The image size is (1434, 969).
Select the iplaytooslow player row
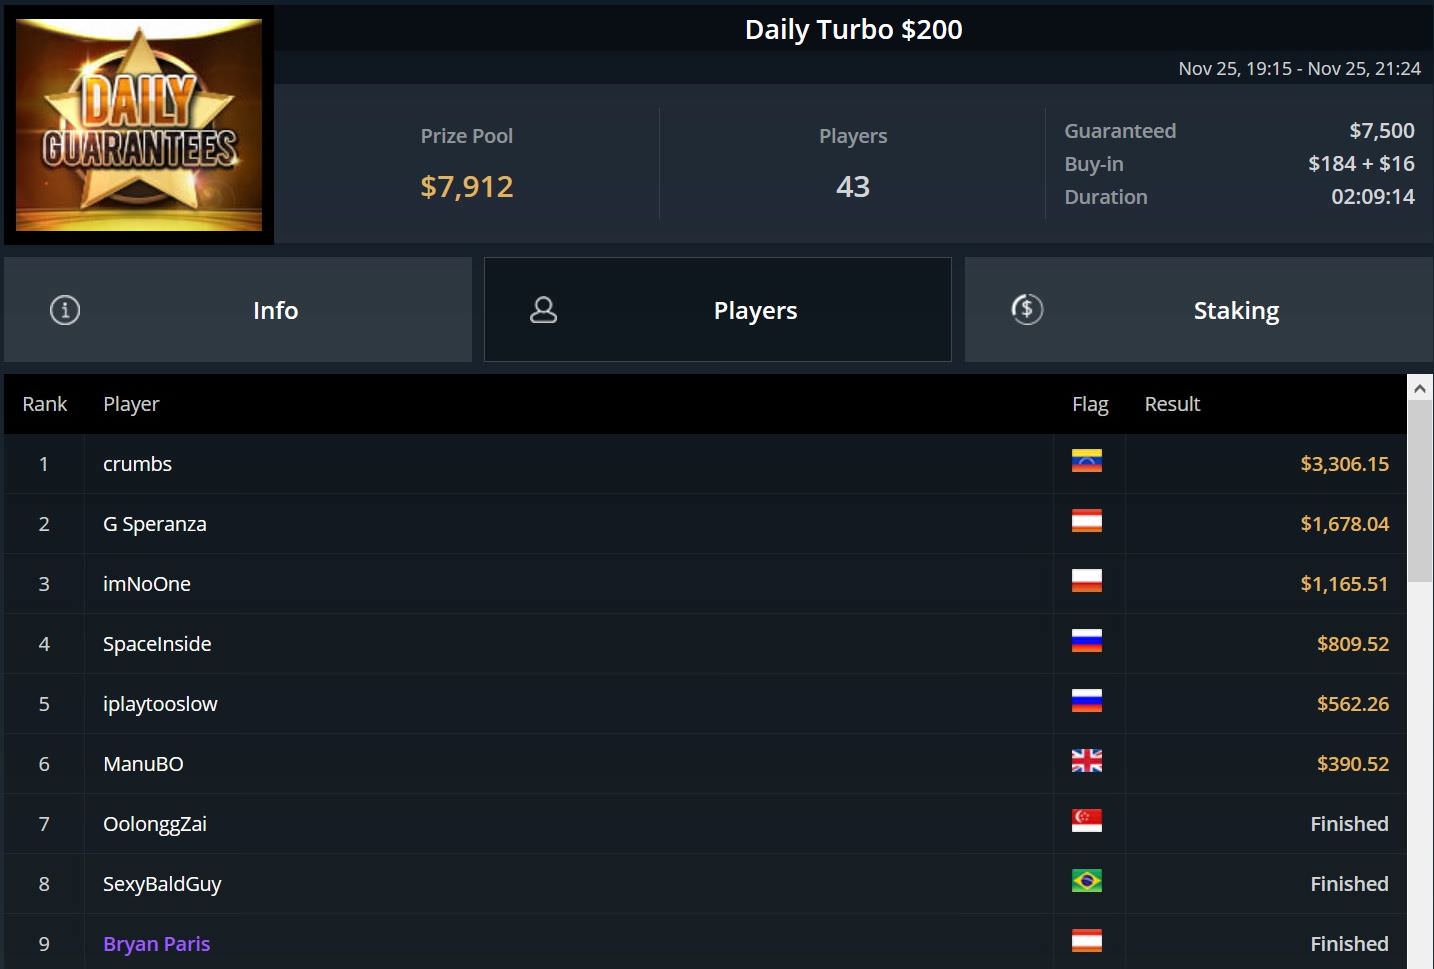click(x=705, y=704)
